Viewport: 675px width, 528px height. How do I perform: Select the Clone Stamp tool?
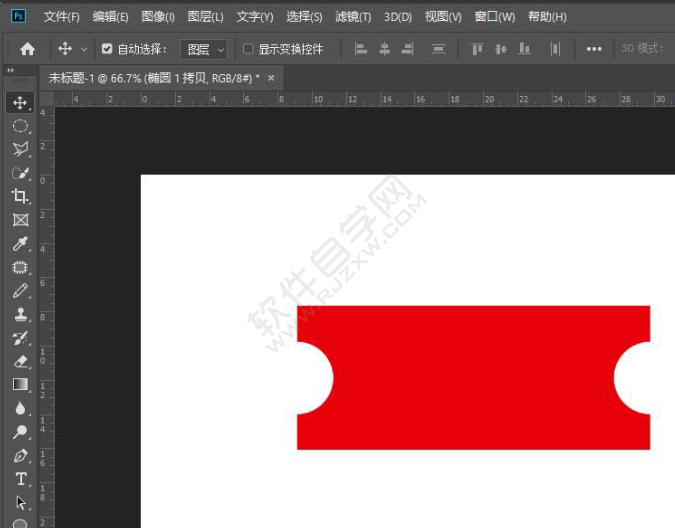[x=20, y=314]
